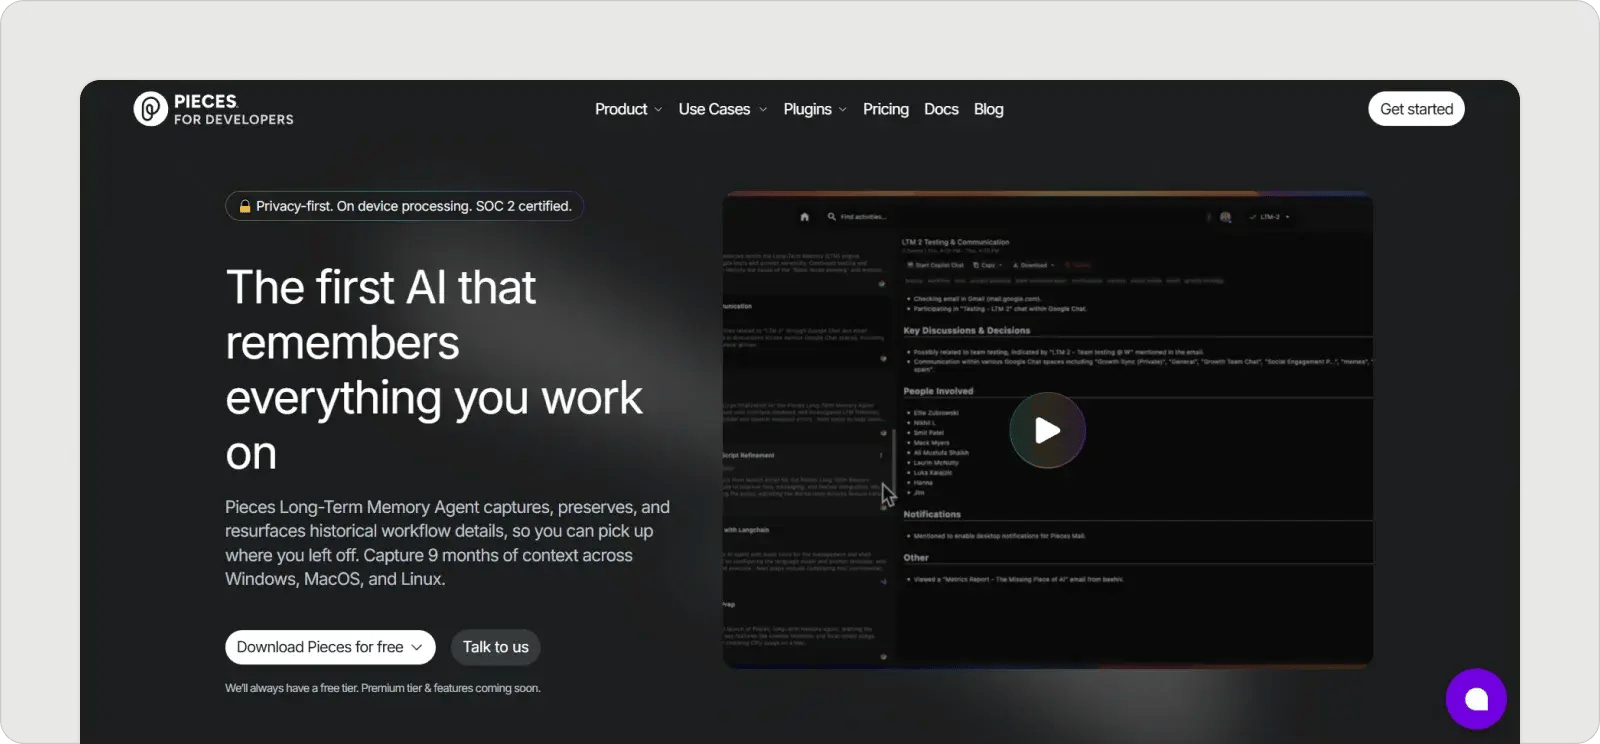This screenshot has width=1600, height=744.
Task: Click the 'People Involved' heading
Action: click(x=938, y=391)
